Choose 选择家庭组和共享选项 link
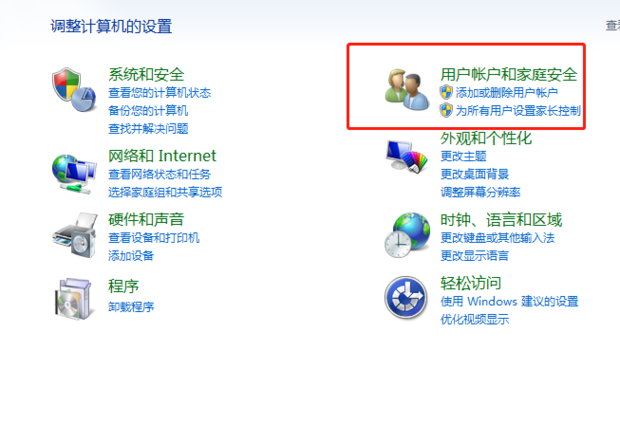Image resolution: width=620 pixels, height=425 pixels. click(165, 192)
